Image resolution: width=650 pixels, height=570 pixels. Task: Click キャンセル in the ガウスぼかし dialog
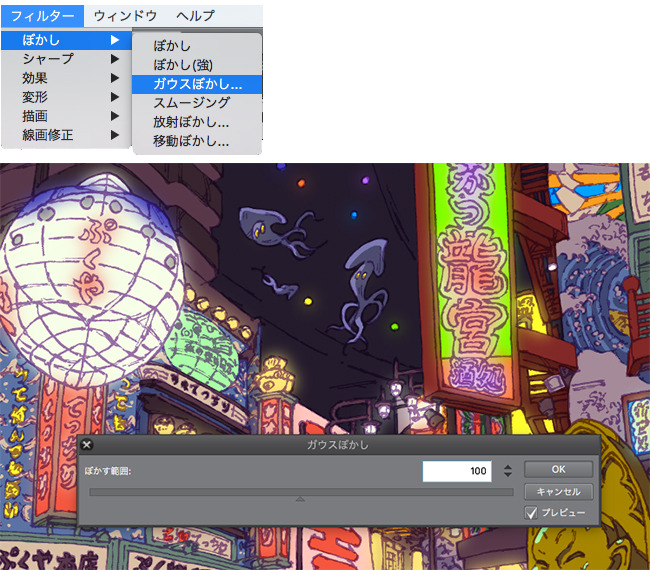point(558,492)
